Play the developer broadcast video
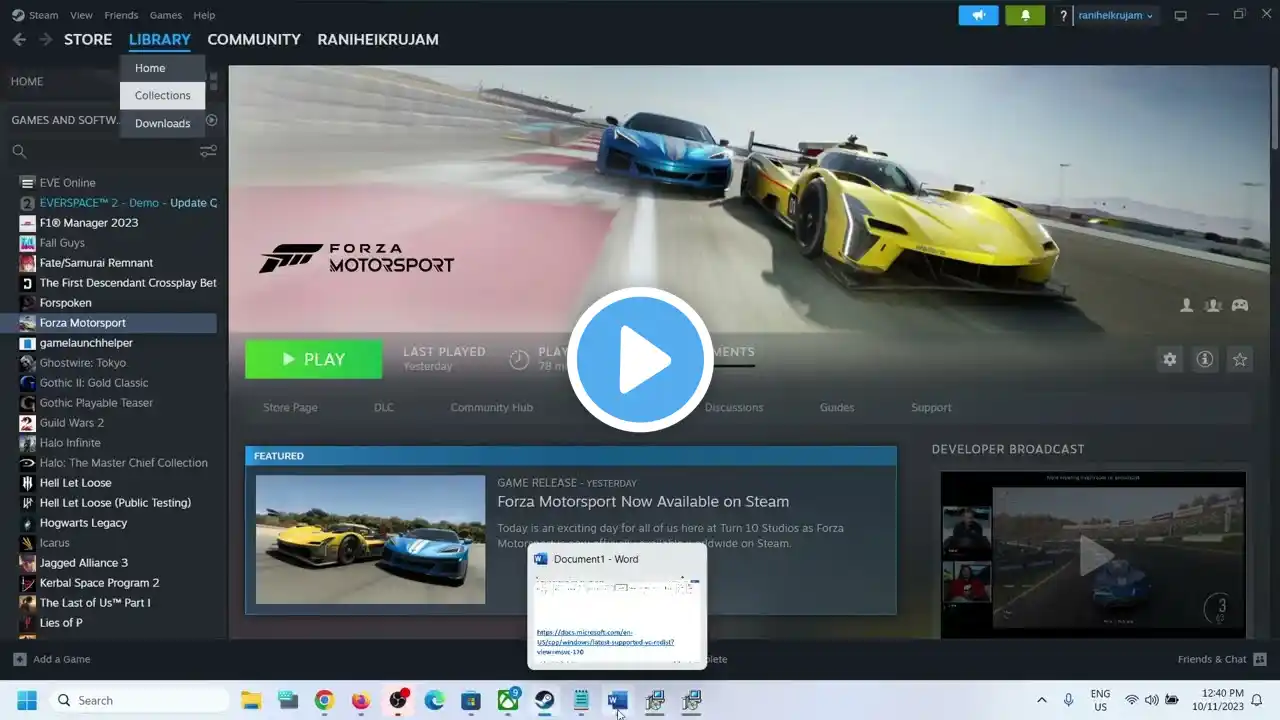The image size is (1280, 720). click(1093, 554)
